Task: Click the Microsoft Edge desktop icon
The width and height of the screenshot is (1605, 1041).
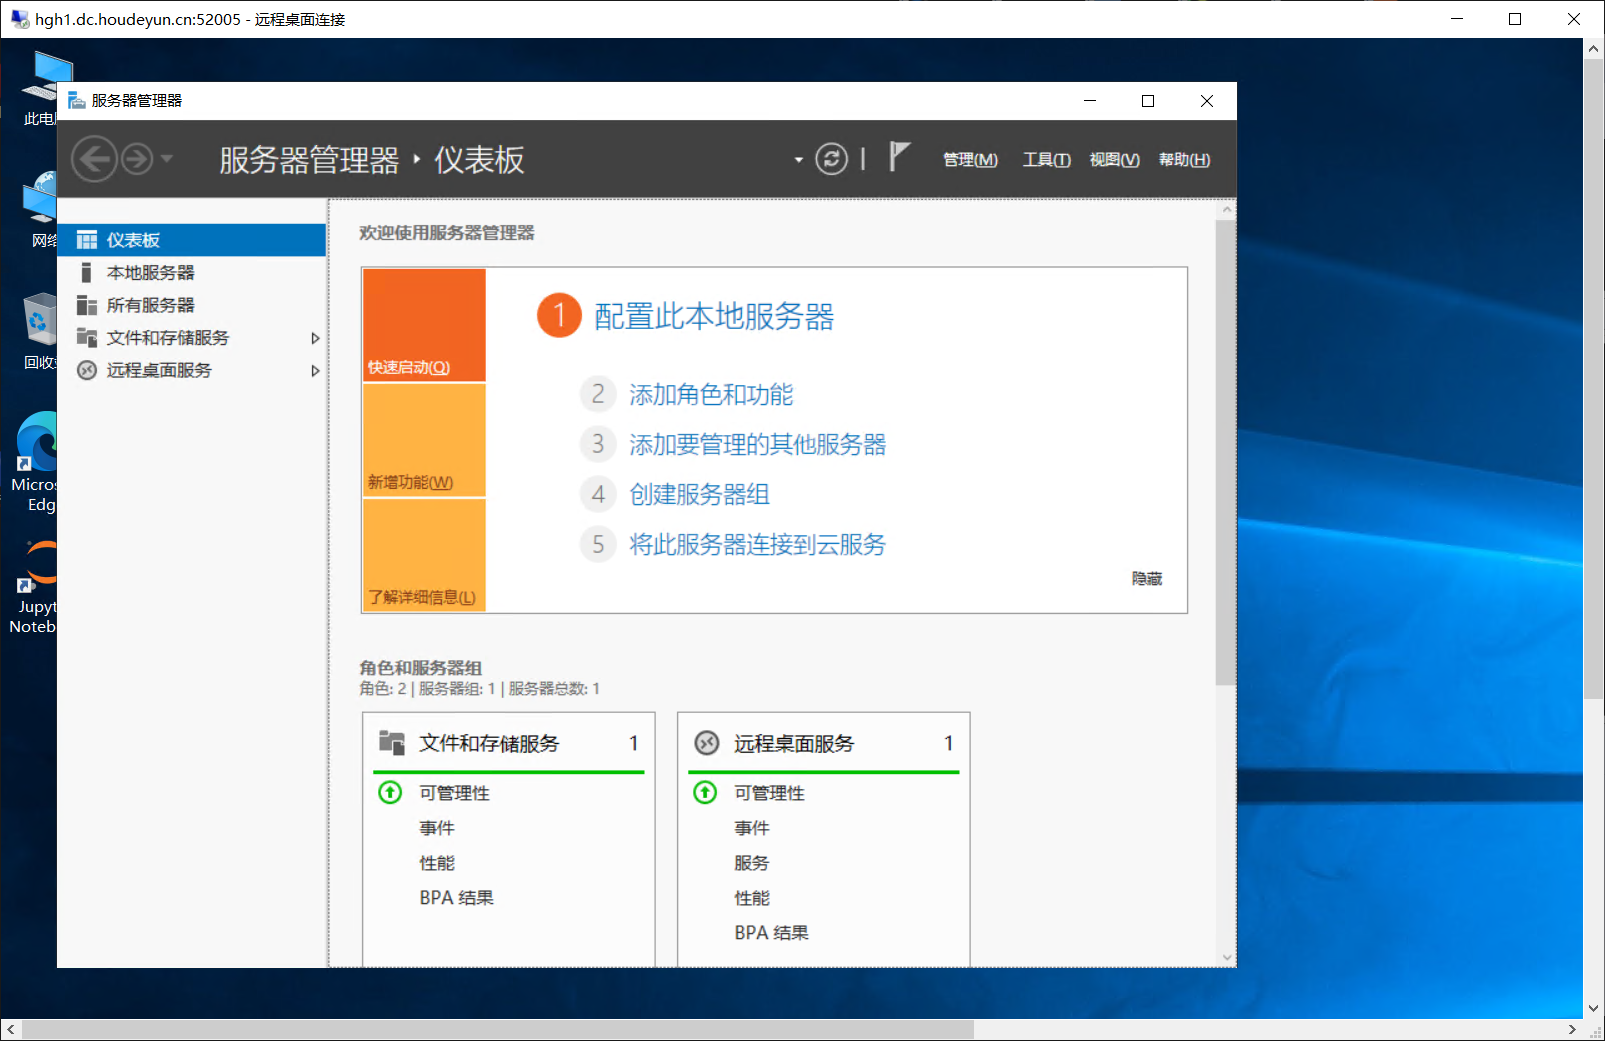Action: point(36,462)
